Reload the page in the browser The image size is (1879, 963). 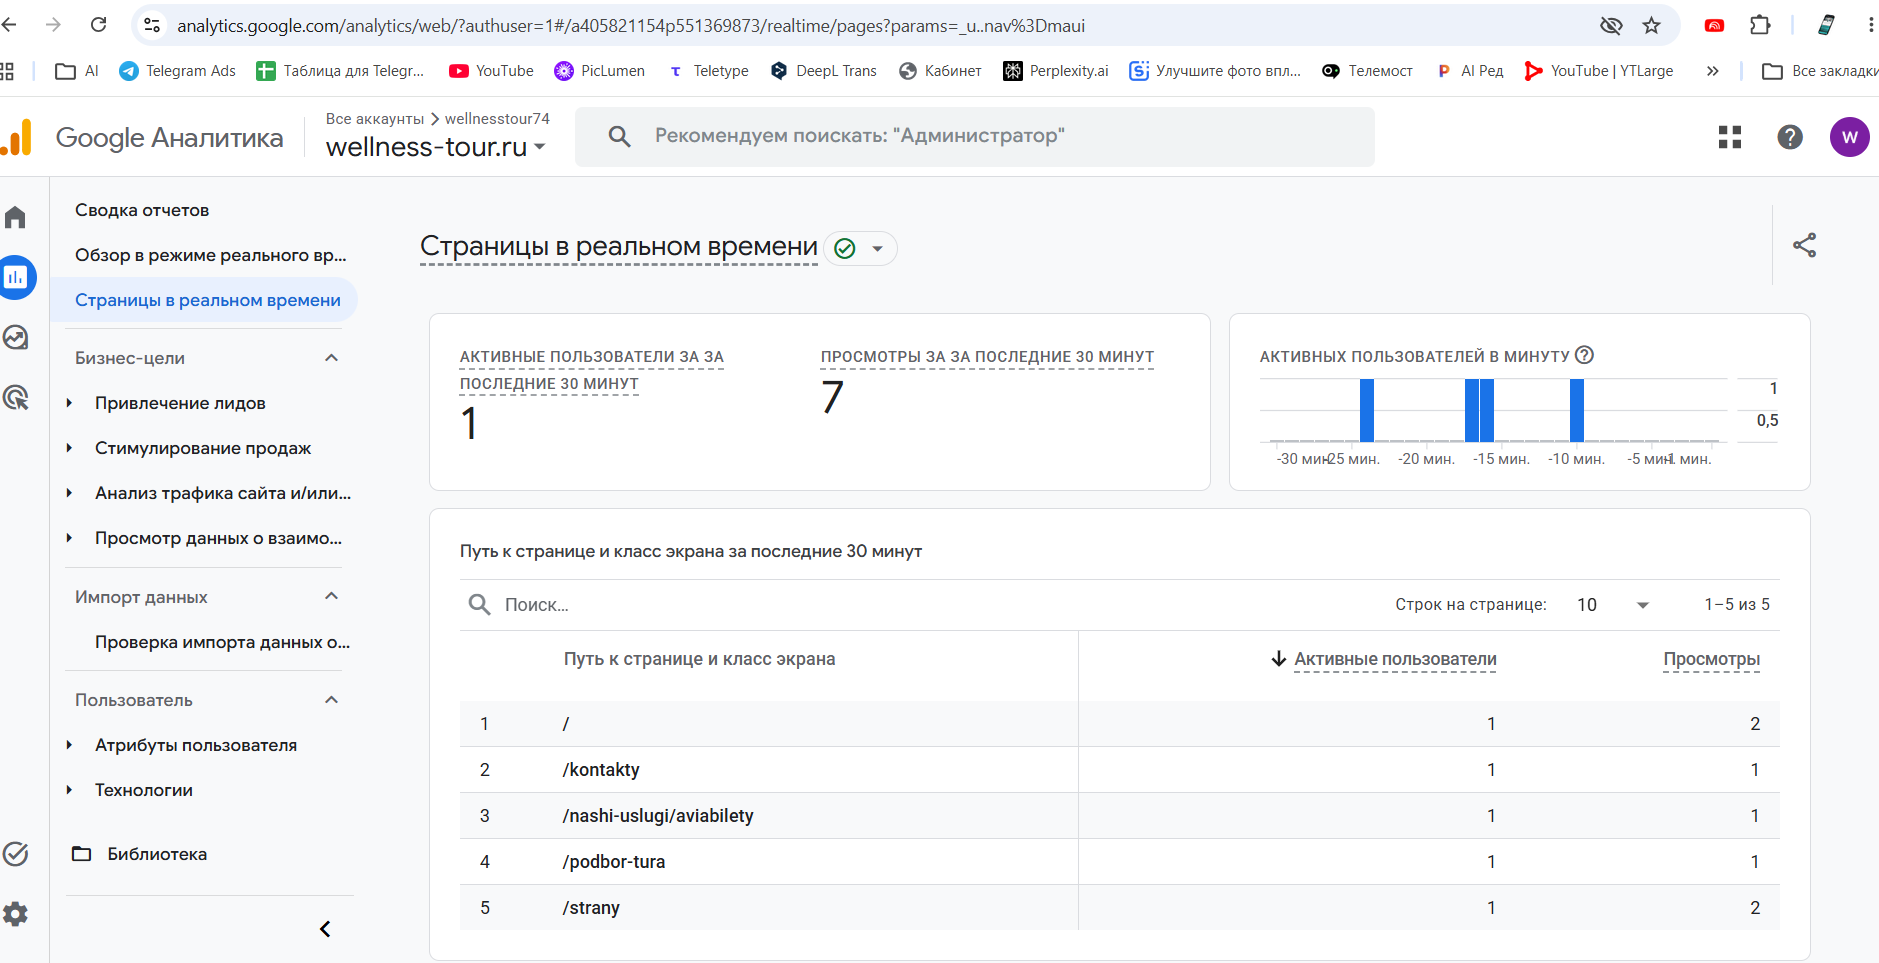98,25
